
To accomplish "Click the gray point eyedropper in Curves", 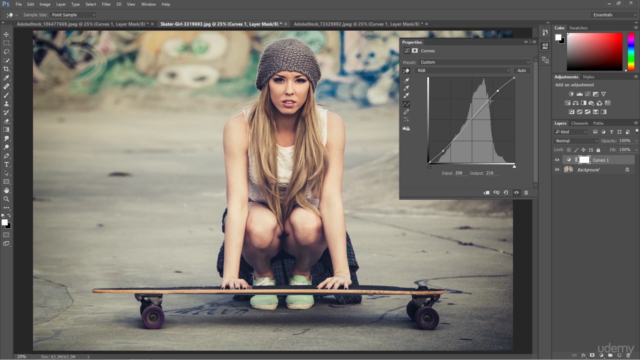I will click(406, 88).
